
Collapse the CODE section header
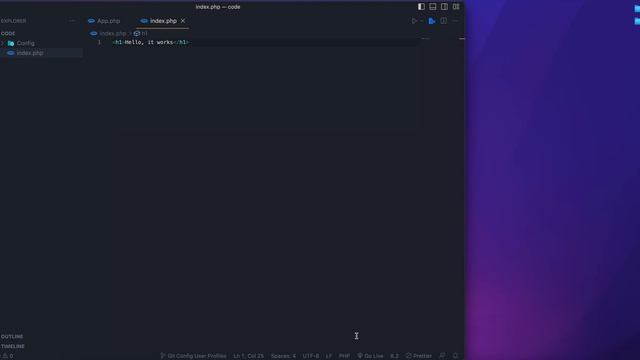tap(8, 33)
